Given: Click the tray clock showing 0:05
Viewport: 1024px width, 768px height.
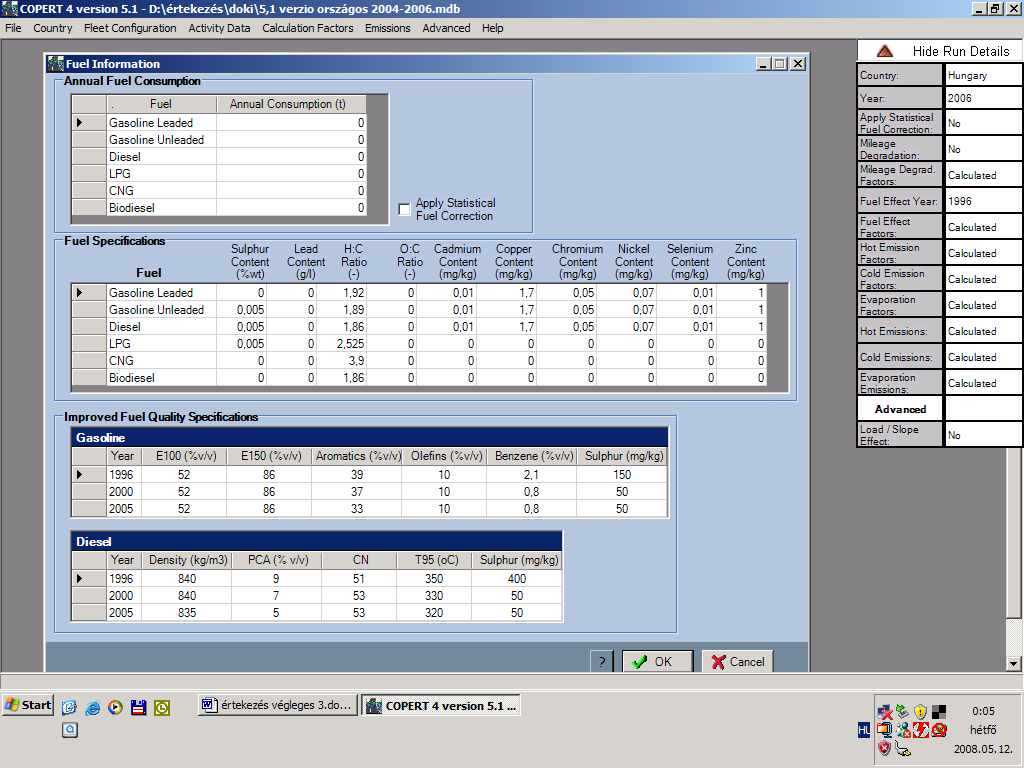Looking at the screenshot, I should pyautogui.click(x=983, y=711).
